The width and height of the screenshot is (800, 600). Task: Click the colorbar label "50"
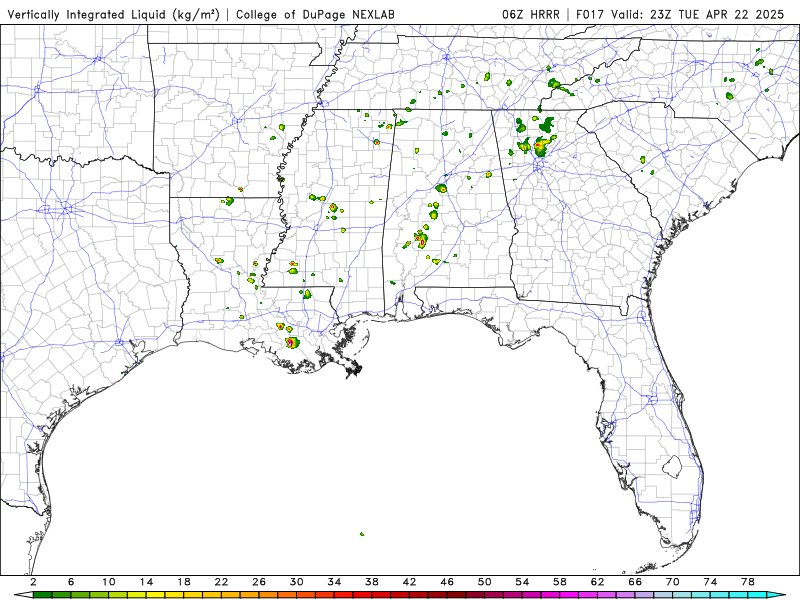[485, 582]
